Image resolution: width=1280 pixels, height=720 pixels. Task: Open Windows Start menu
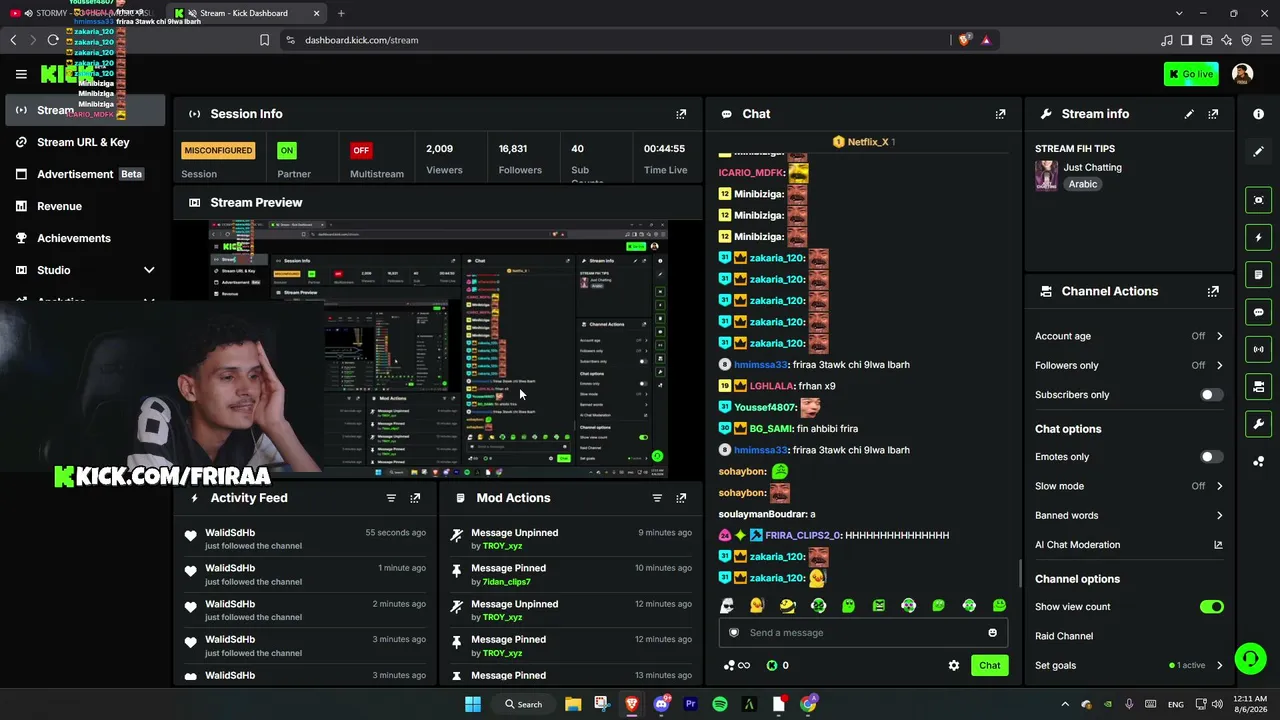pos(473,704)
